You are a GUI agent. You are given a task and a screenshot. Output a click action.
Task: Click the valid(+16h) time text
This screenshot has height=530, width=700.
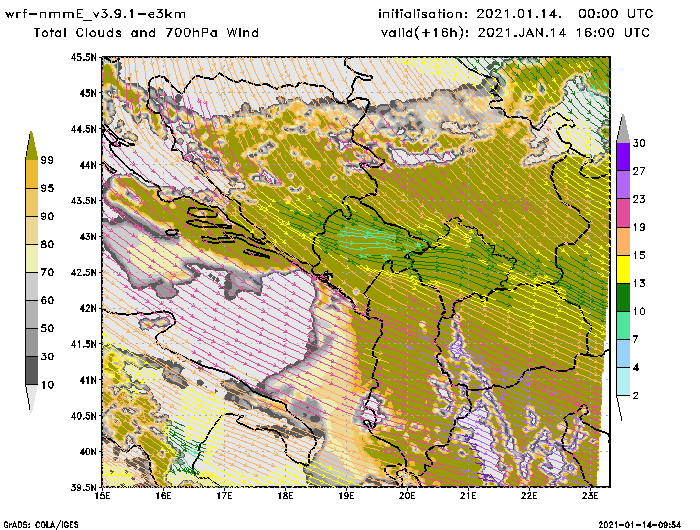tap(515, 33)
